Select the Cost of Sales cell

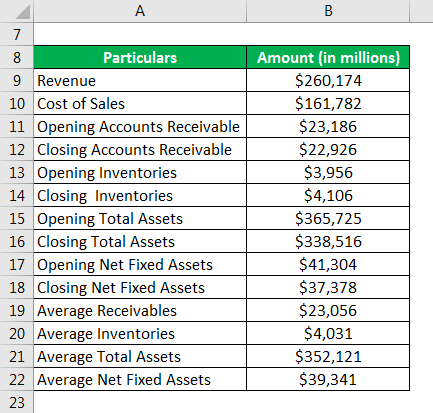[140, 103]
